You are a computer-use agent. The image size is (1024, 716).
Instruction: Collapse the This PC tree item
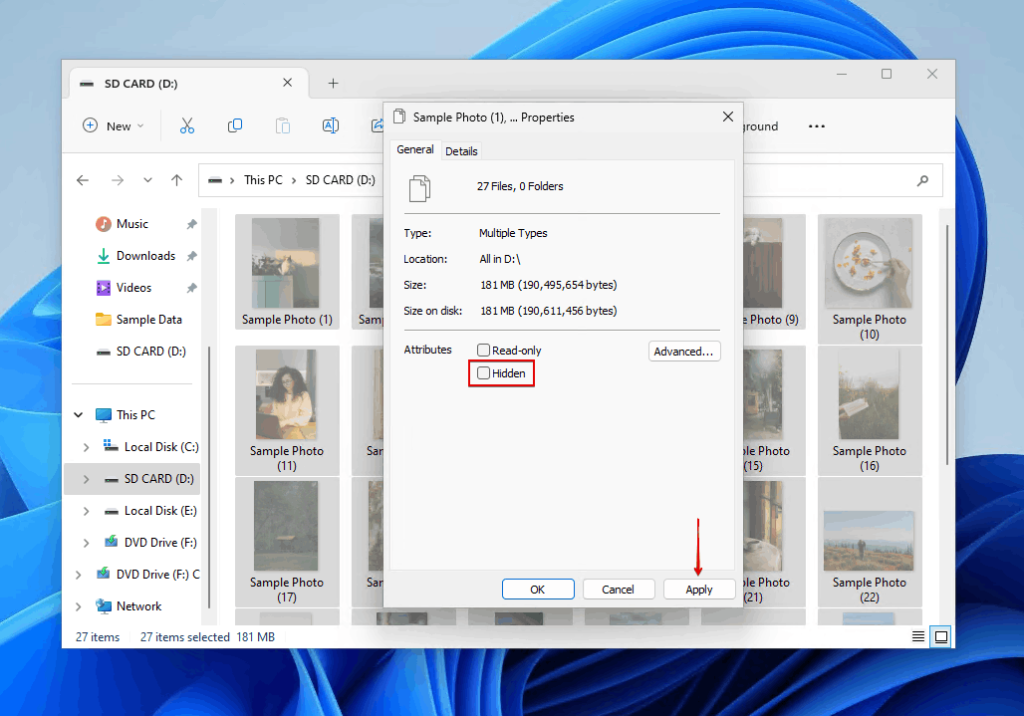(x=78, y=414)
